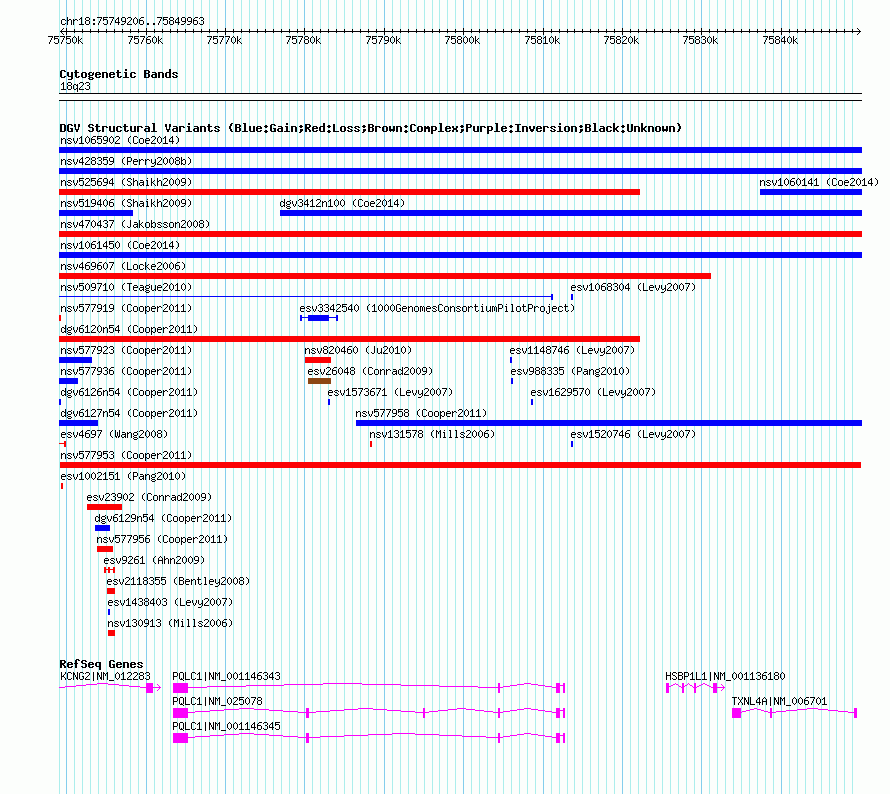Click the nsv577923 (Cooper2011) label
890x794 pixels.
click(x=126, y=350)
